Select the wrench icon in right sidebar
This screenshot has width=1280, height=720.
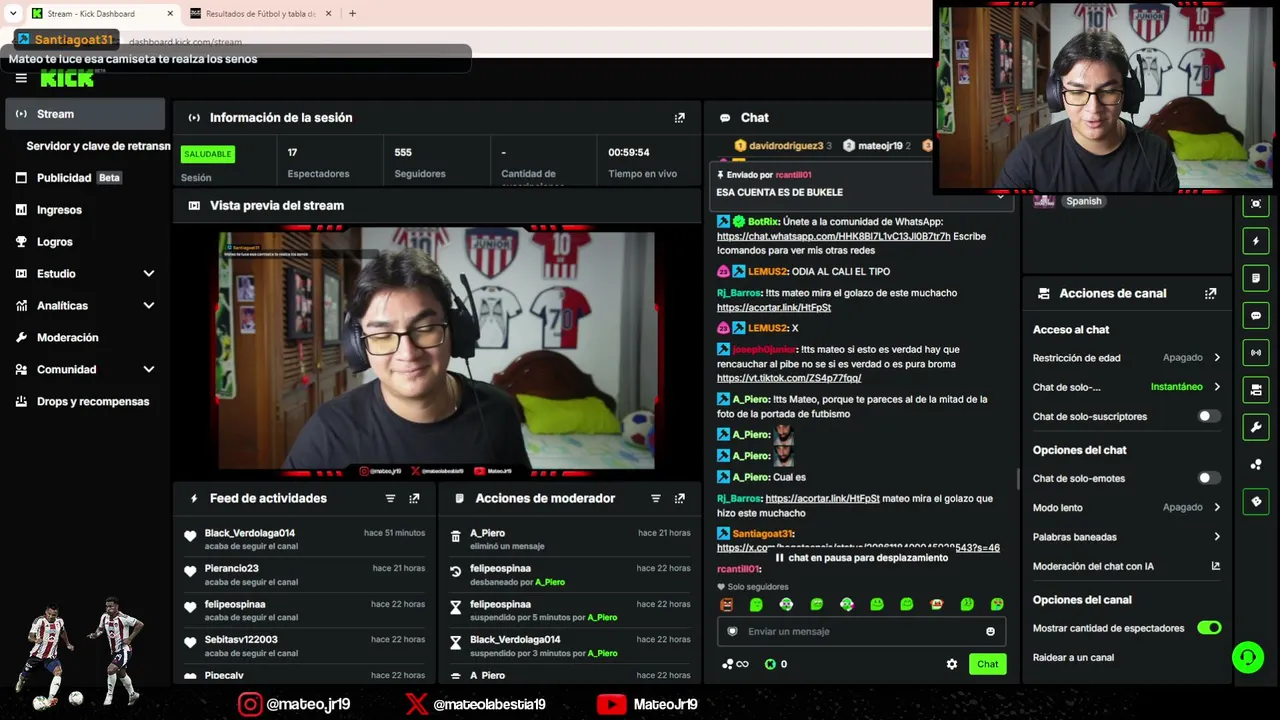[x=1256, y=427]
